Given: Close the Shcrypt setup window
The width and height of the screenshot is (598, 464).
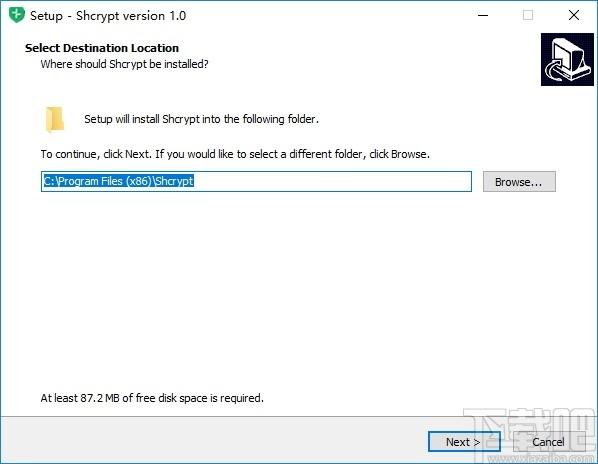Looking at the screenshot, I should coord(574,15).
